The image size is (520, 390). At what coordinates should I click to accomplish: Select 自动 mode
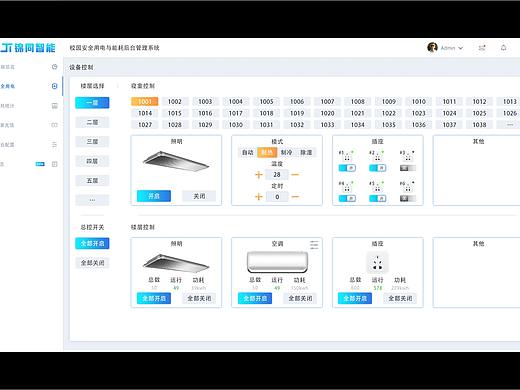tap(248, 153)
